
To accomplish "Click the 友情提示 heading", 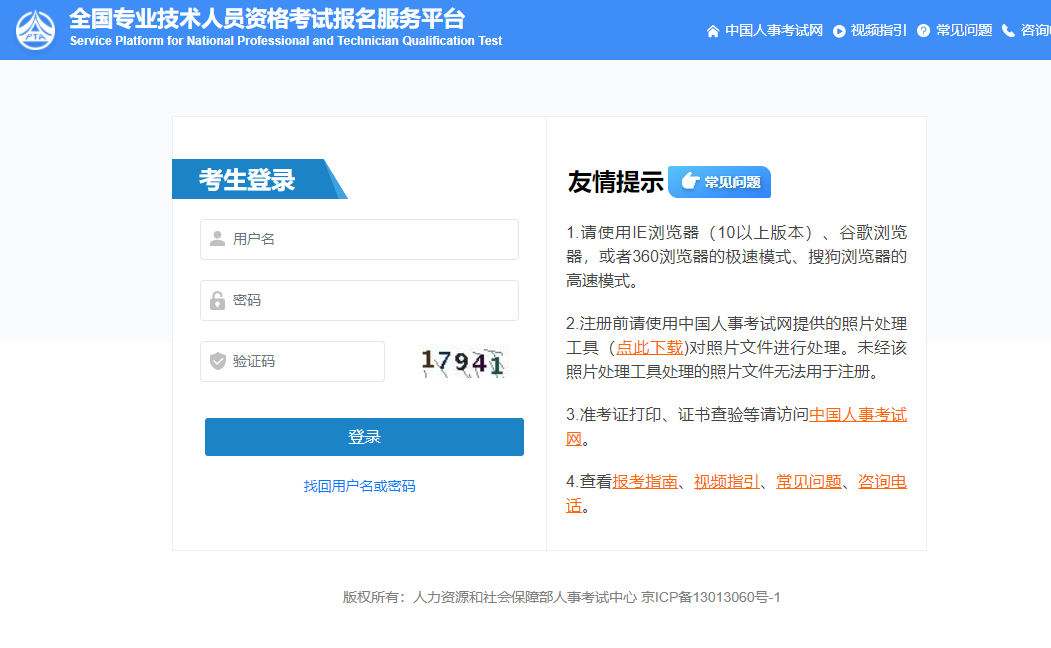I will pyautogui.click(x=615, y=182).
